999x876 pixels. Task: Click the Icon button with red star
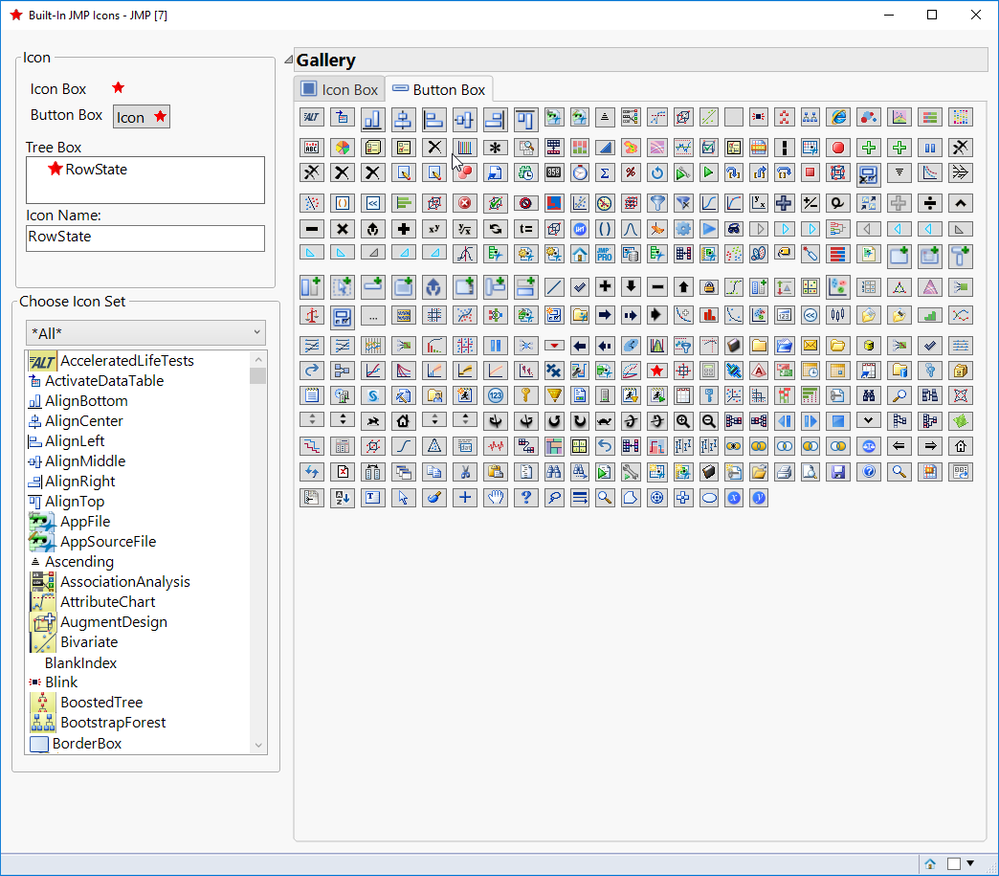click(141, 117)
